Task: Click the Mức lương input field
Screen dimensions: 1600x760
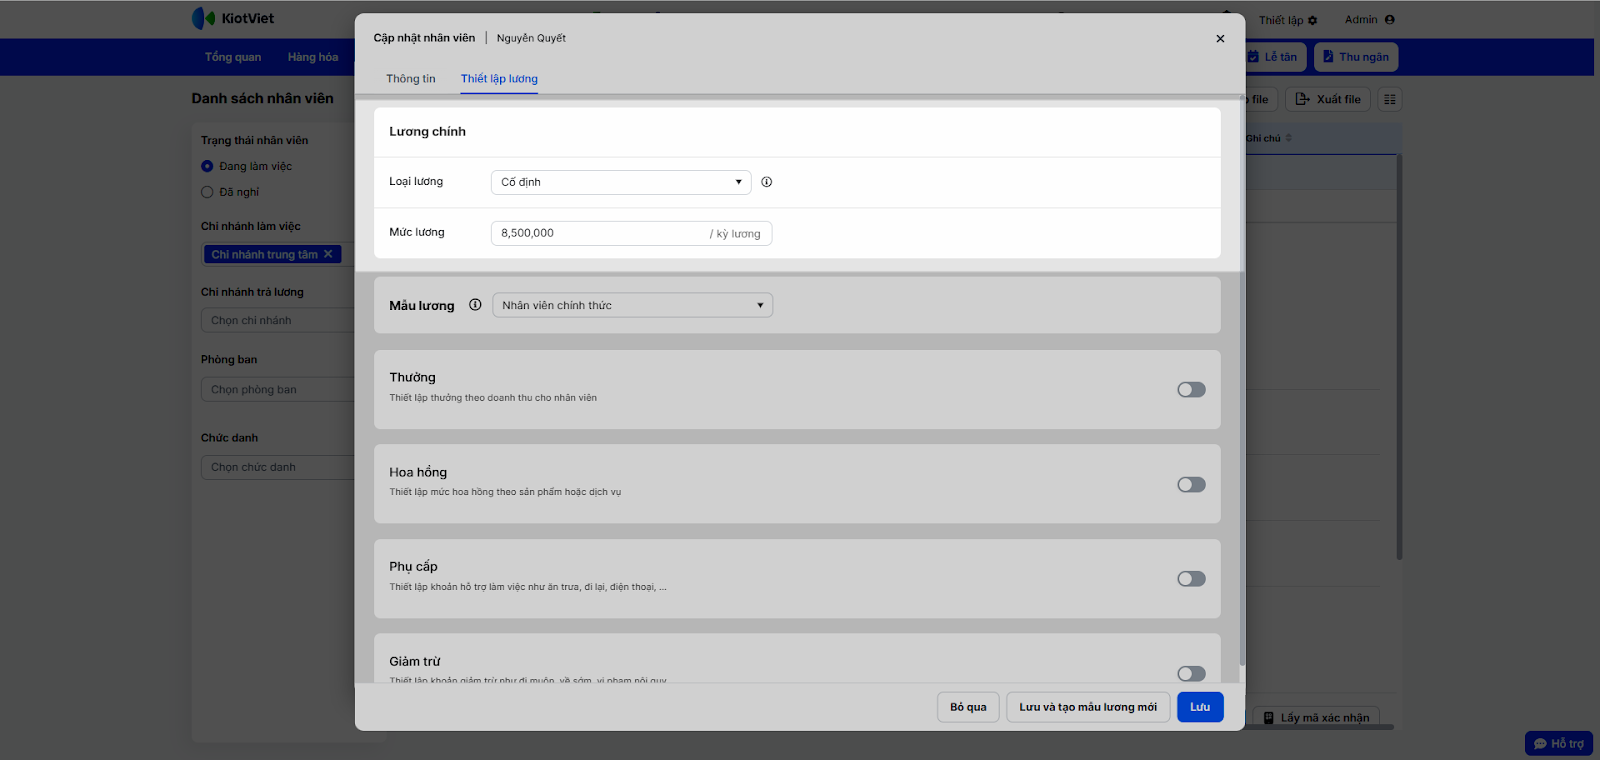Action: [600, 233]
